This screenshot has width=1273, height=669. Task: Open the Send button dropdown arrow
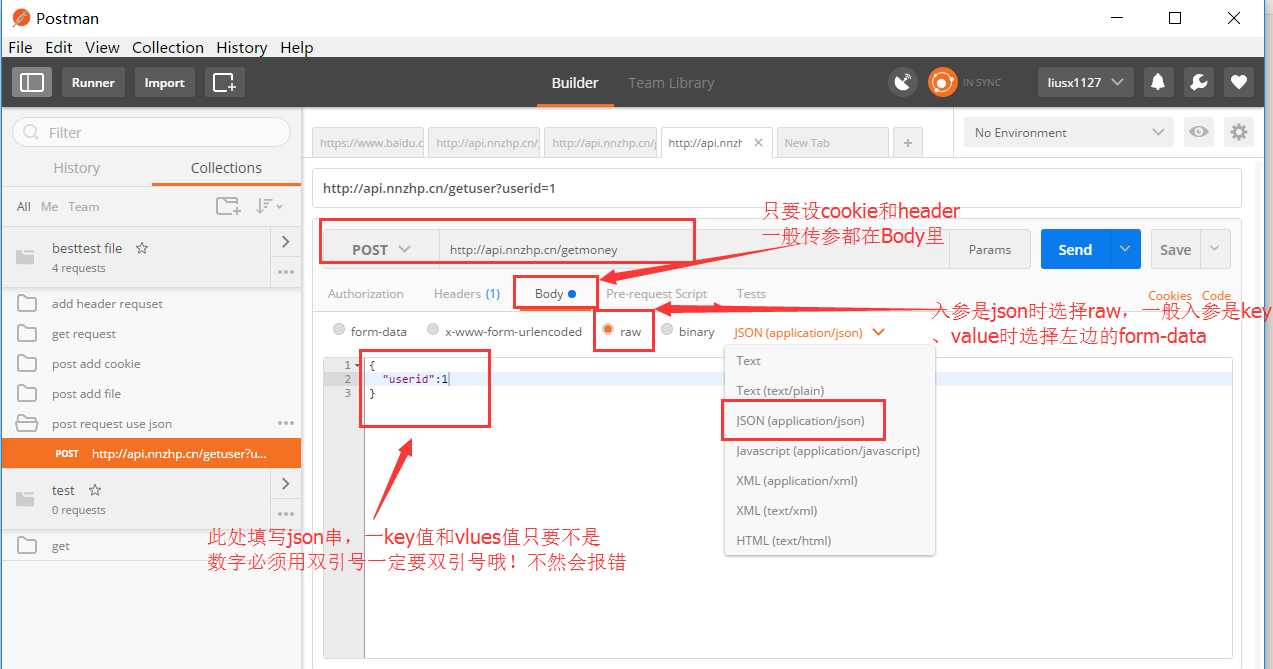pos(1125,249)
